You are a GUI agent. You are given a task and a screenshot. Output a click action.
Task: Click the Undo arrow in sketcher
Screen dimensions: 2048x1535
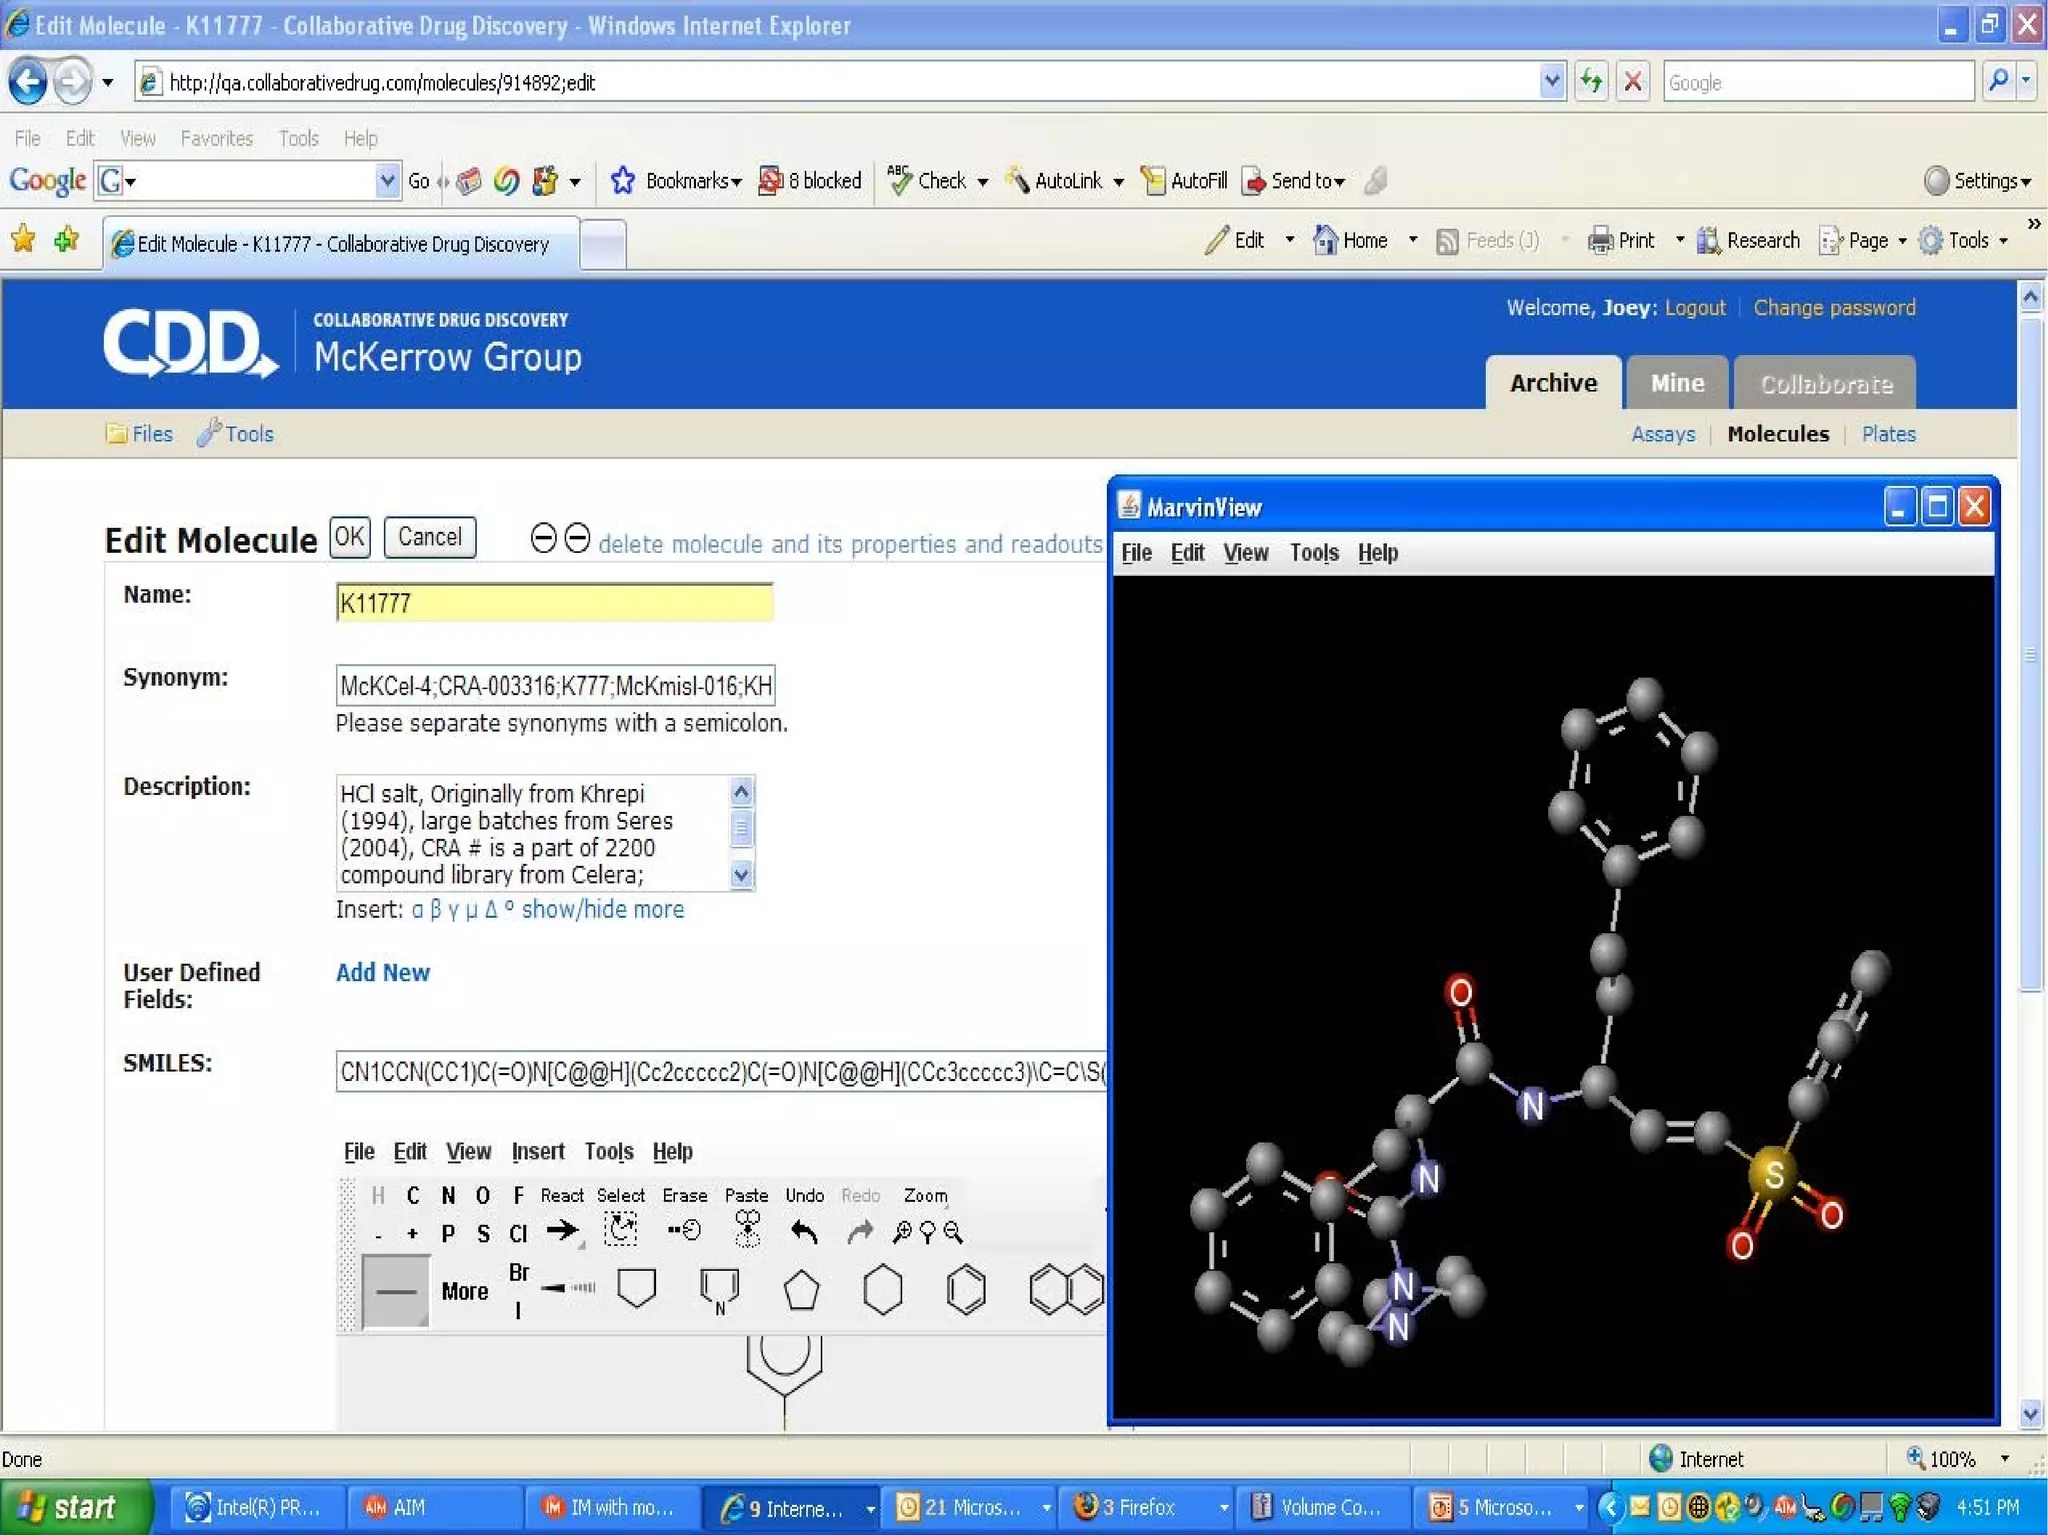pyautogui.click(x=804, y=1232)
